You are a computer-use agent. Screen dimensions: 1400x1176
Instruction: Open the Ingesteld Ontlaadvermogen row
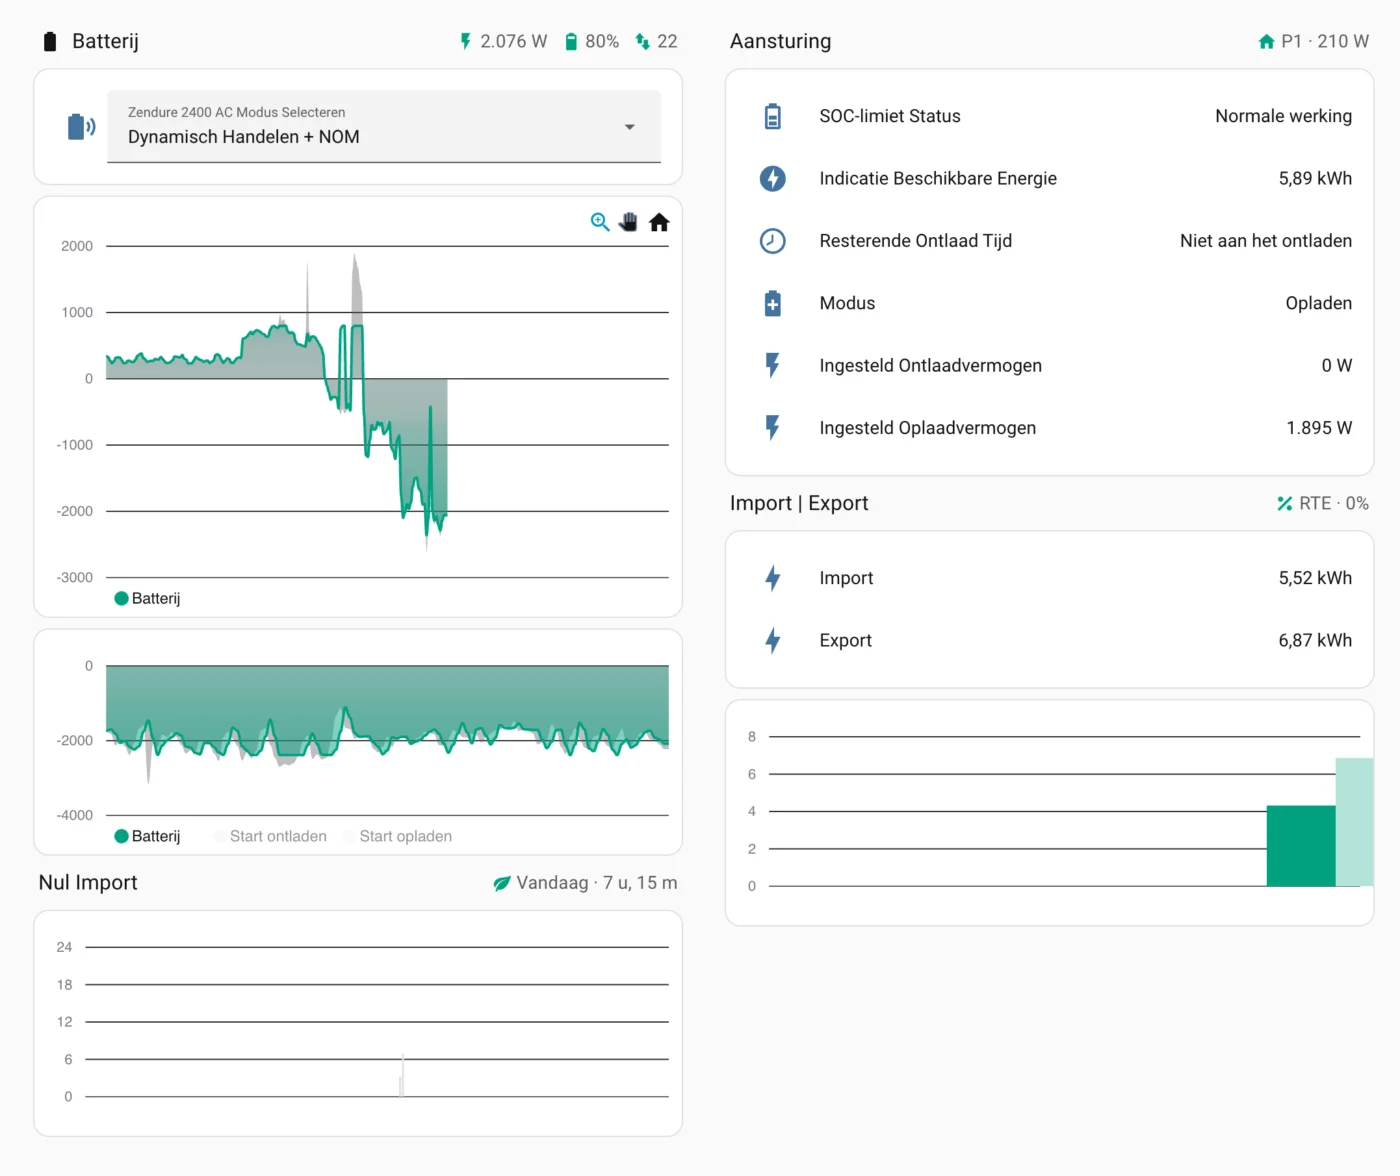[x=1050, y=365]
